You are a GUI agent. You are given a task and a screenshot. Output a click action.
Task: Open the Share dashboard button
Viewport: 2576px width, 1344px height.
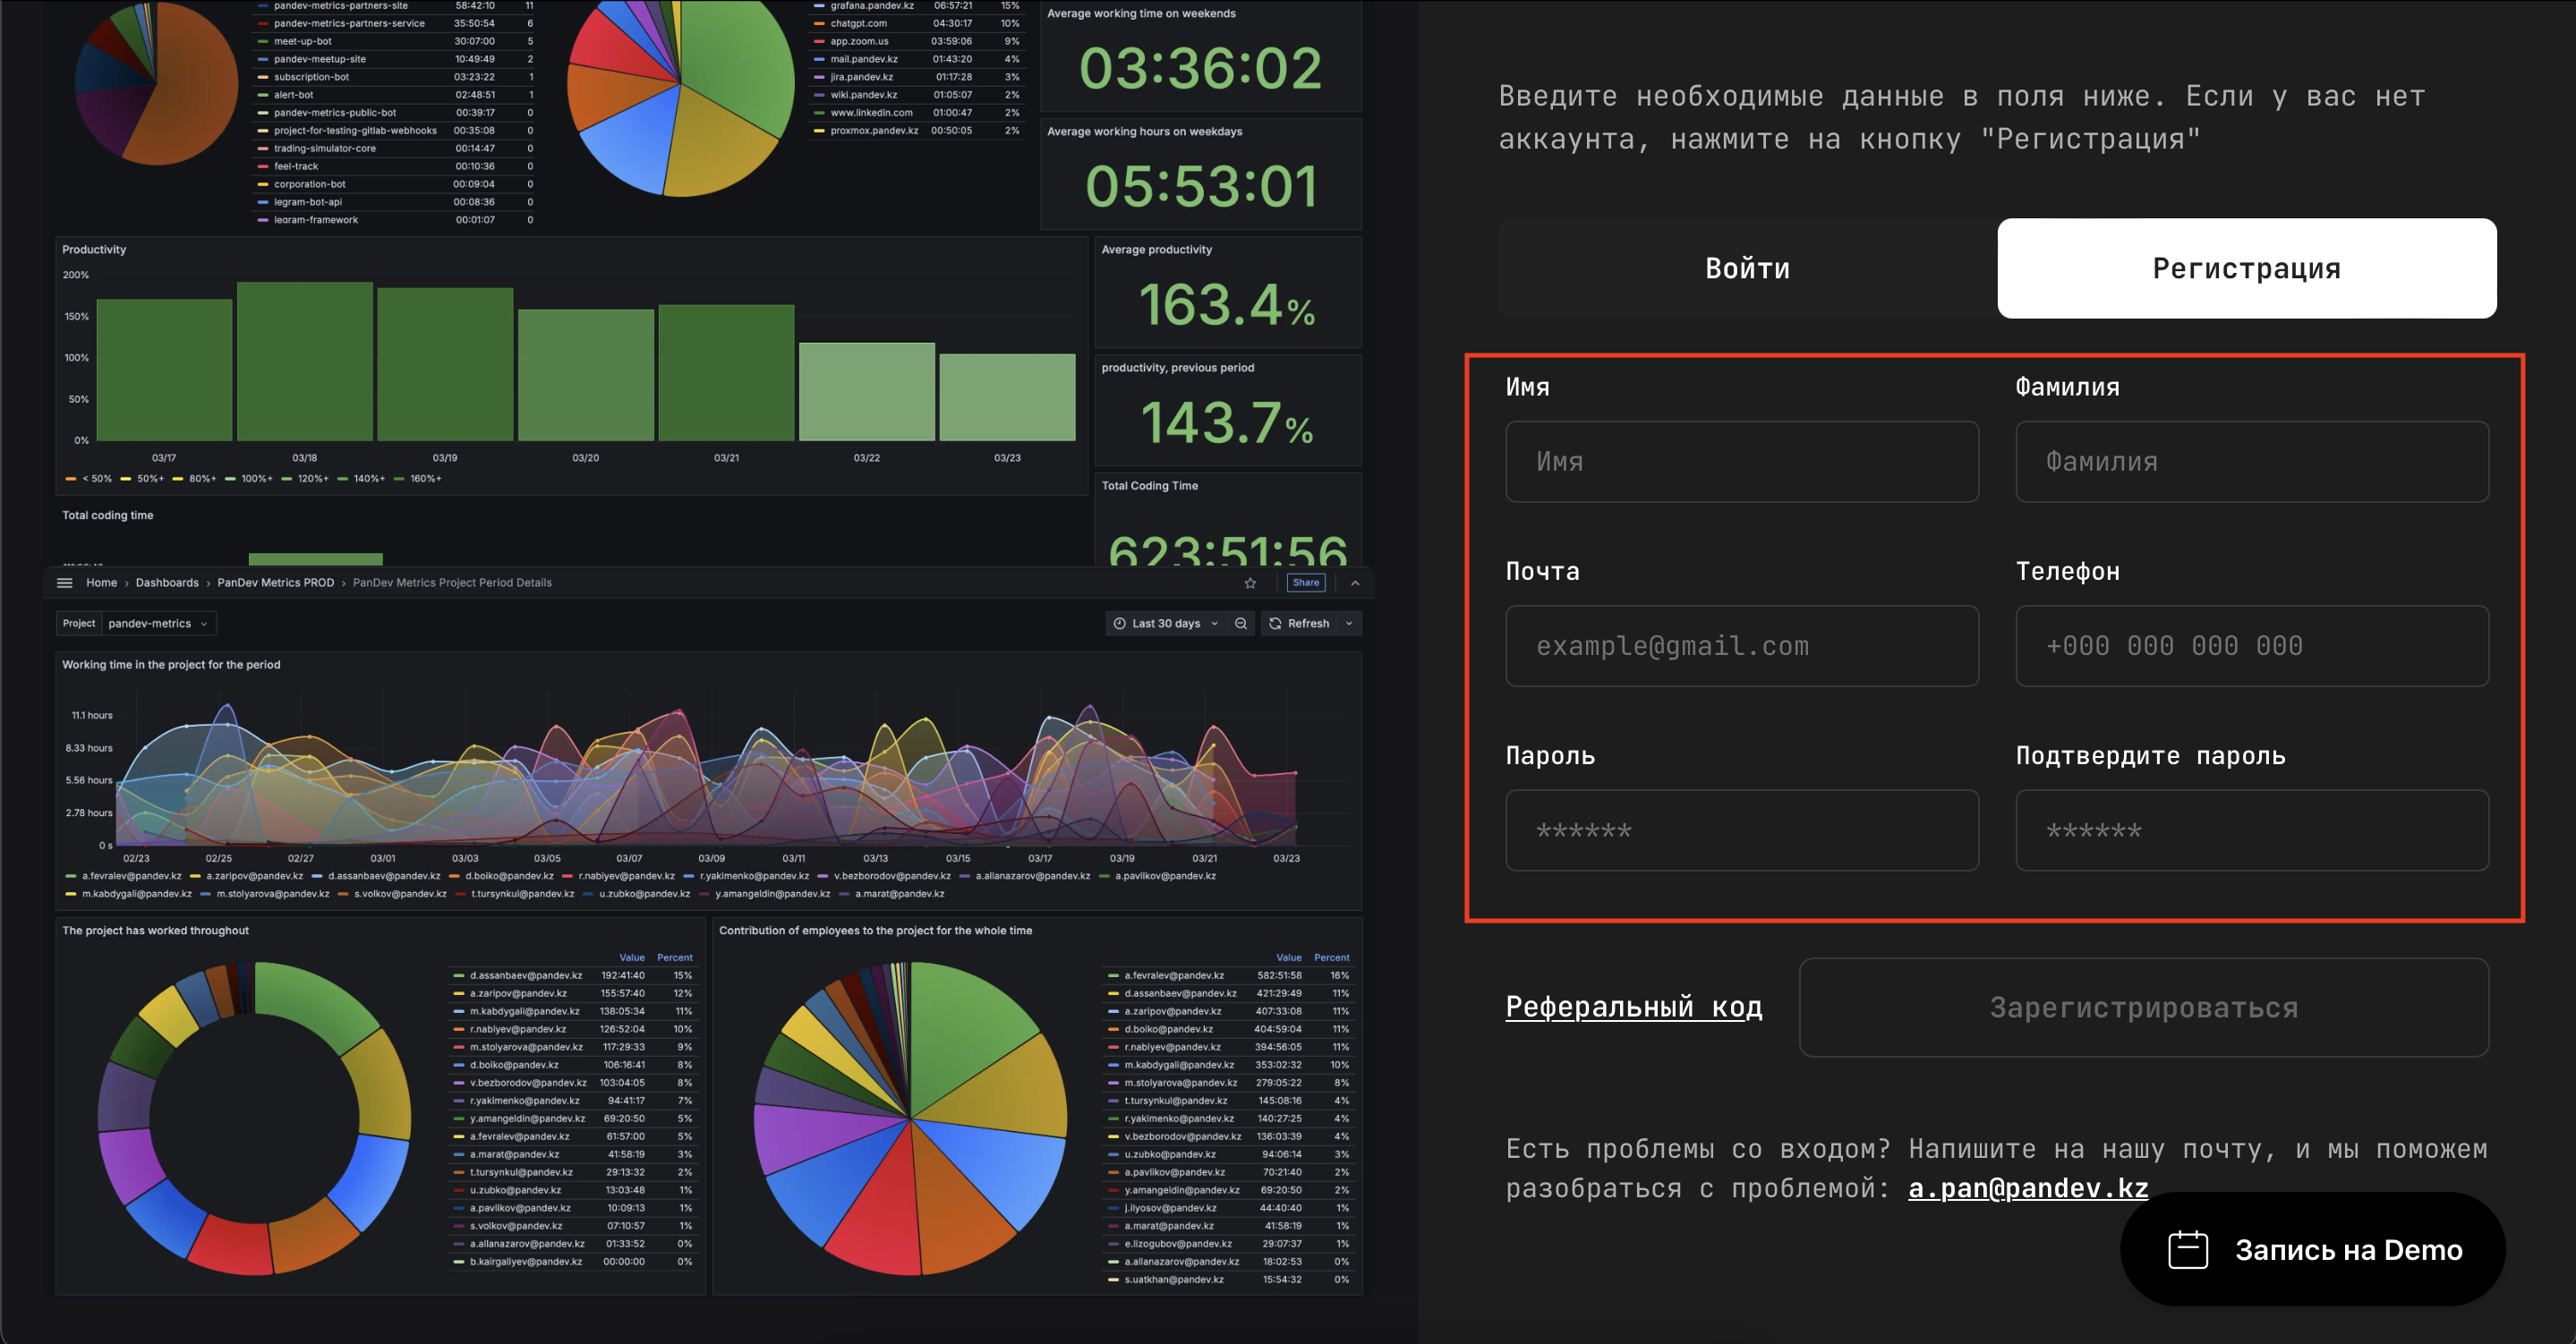tap(1305, 583)
